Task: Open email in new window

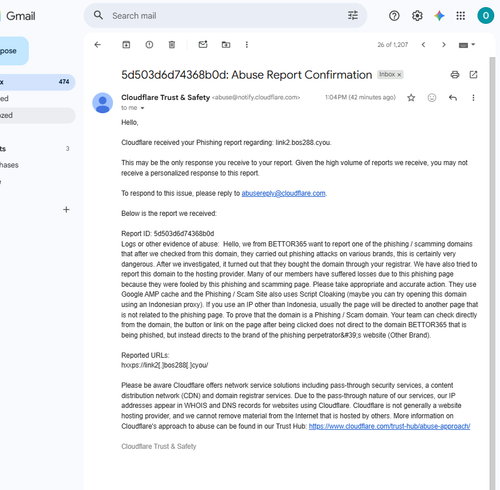Action: pyautogui.click(x=473, y=75)
